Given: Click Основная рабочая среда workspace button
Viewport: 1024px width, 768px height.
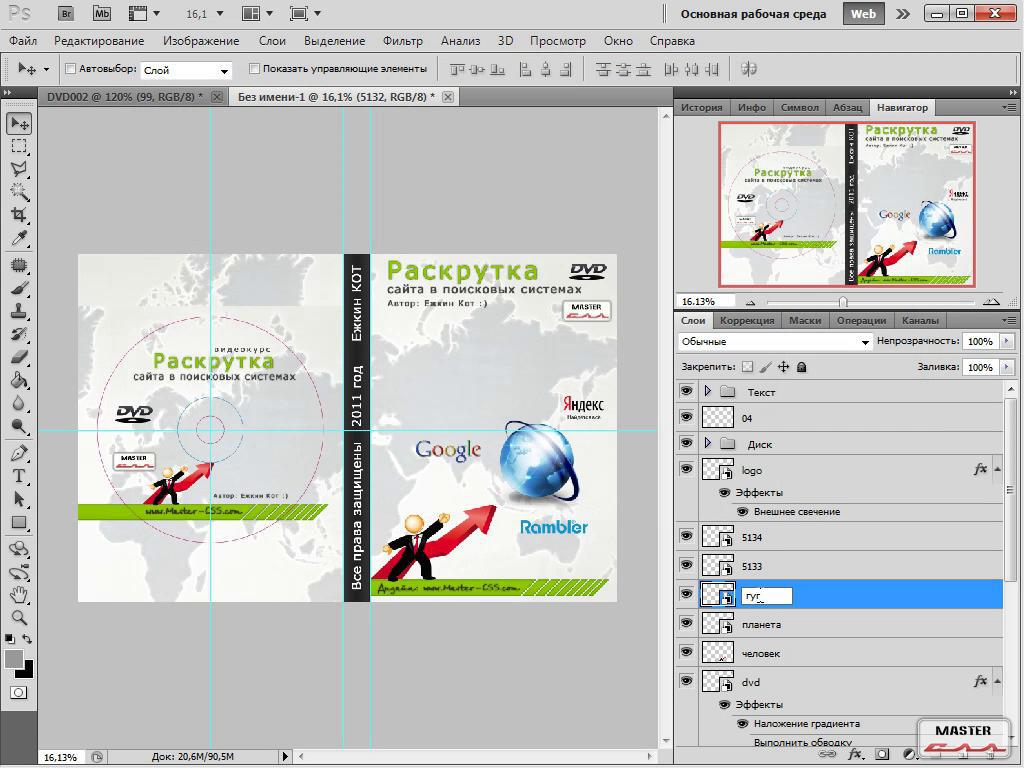Looking at the screenshot, I should [753, 14].
